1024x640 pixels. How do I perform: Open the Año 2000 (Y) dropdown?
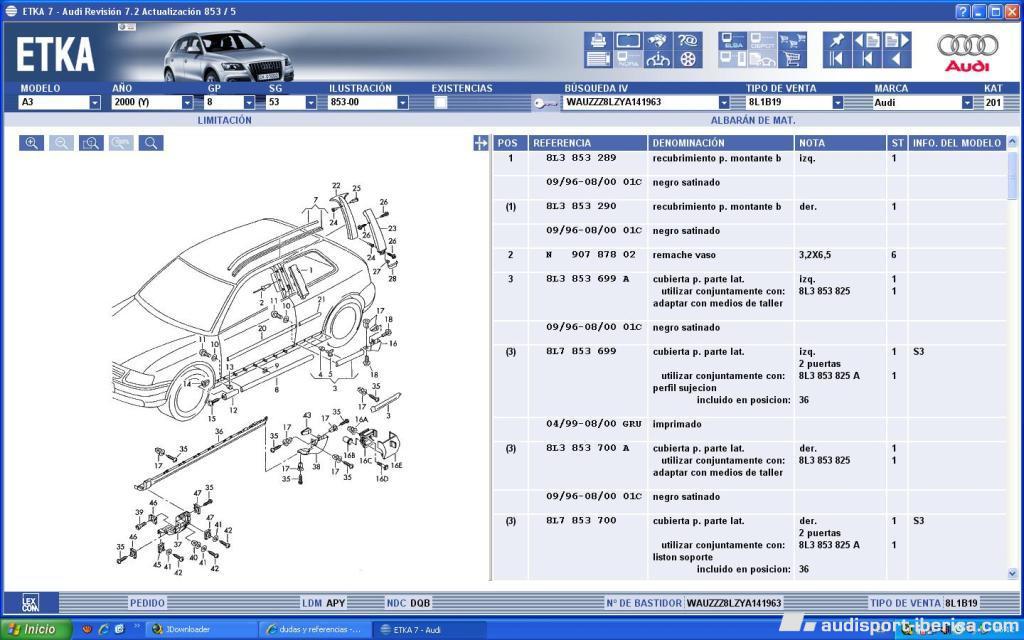pos(187,103)
